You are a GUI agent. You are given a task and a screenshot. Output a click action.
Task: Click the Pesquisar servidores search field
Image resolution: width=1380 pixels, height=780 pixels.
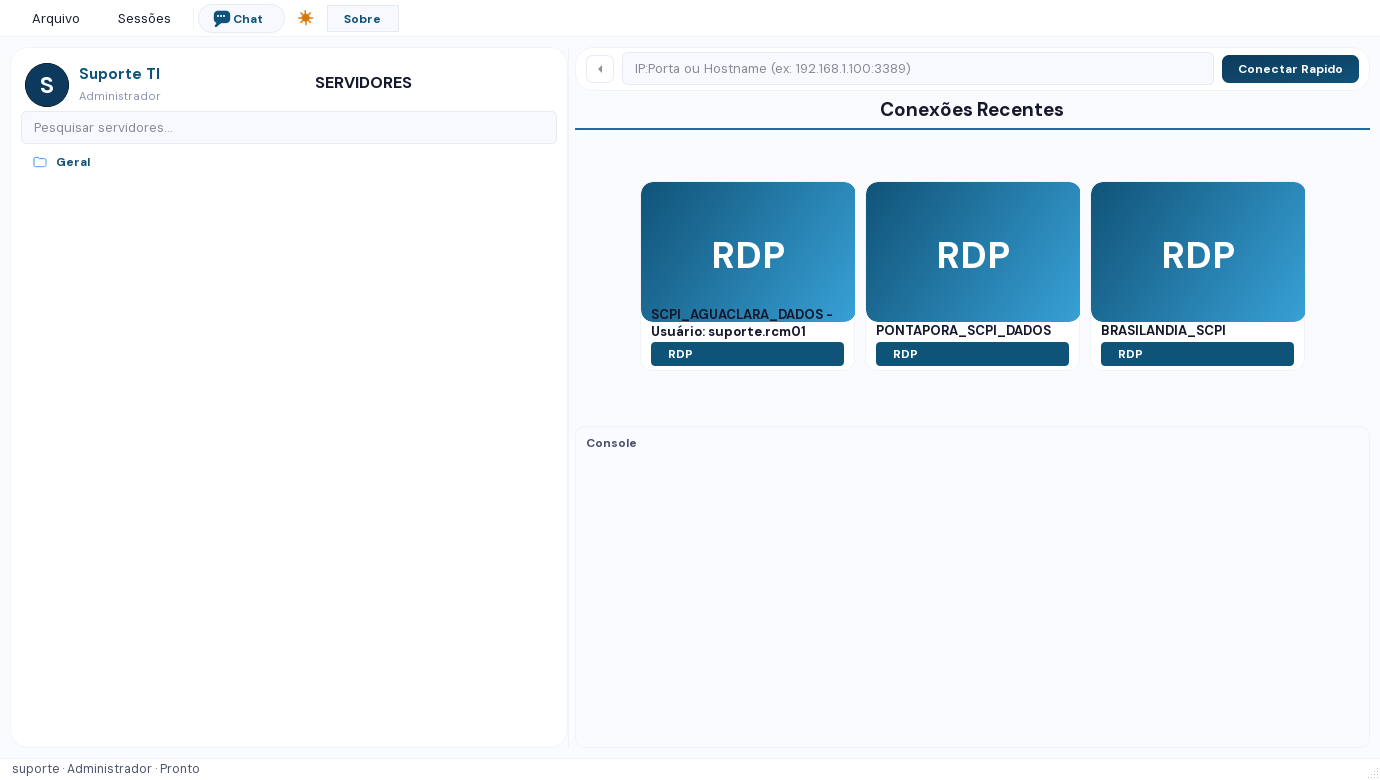289,128
